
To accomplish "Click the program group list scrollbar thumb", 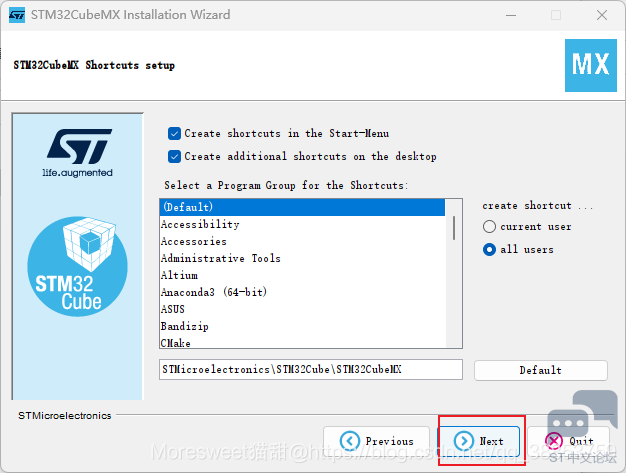I will pyautogui.click(x=454, y=228).
